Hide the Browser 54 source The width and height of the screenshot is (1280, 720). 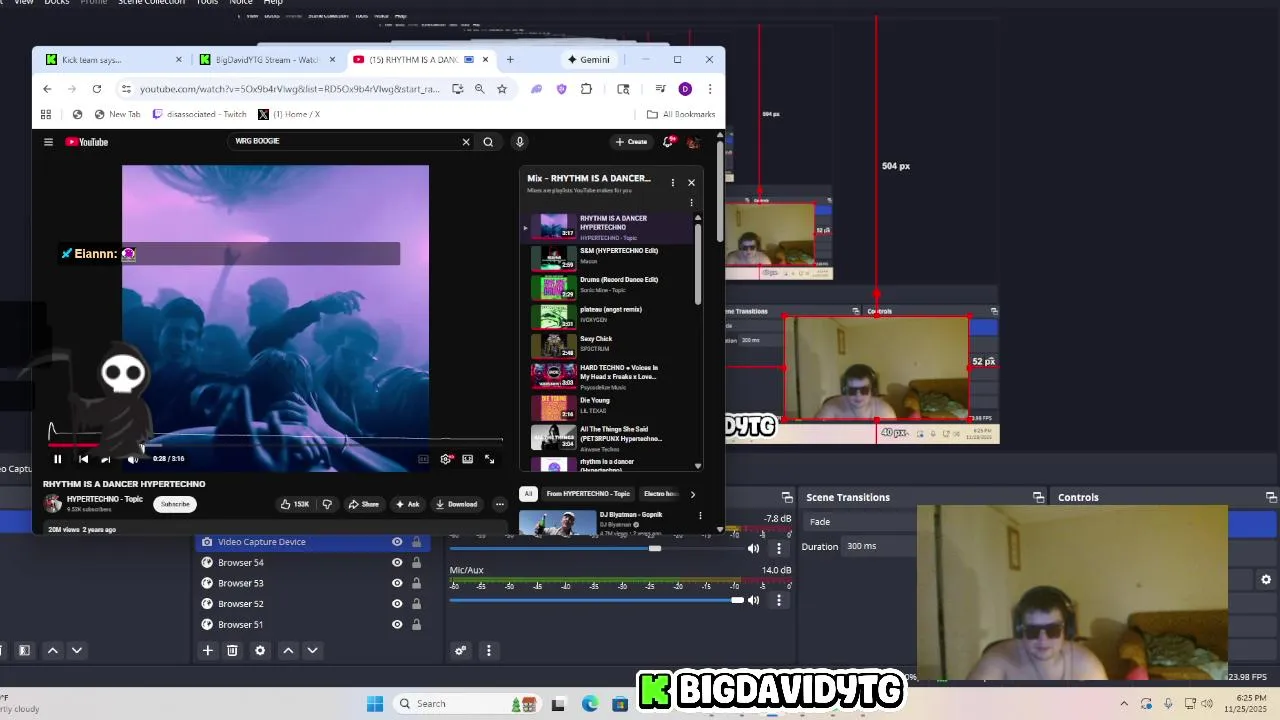pyautogui.click(x=397, y=563)
